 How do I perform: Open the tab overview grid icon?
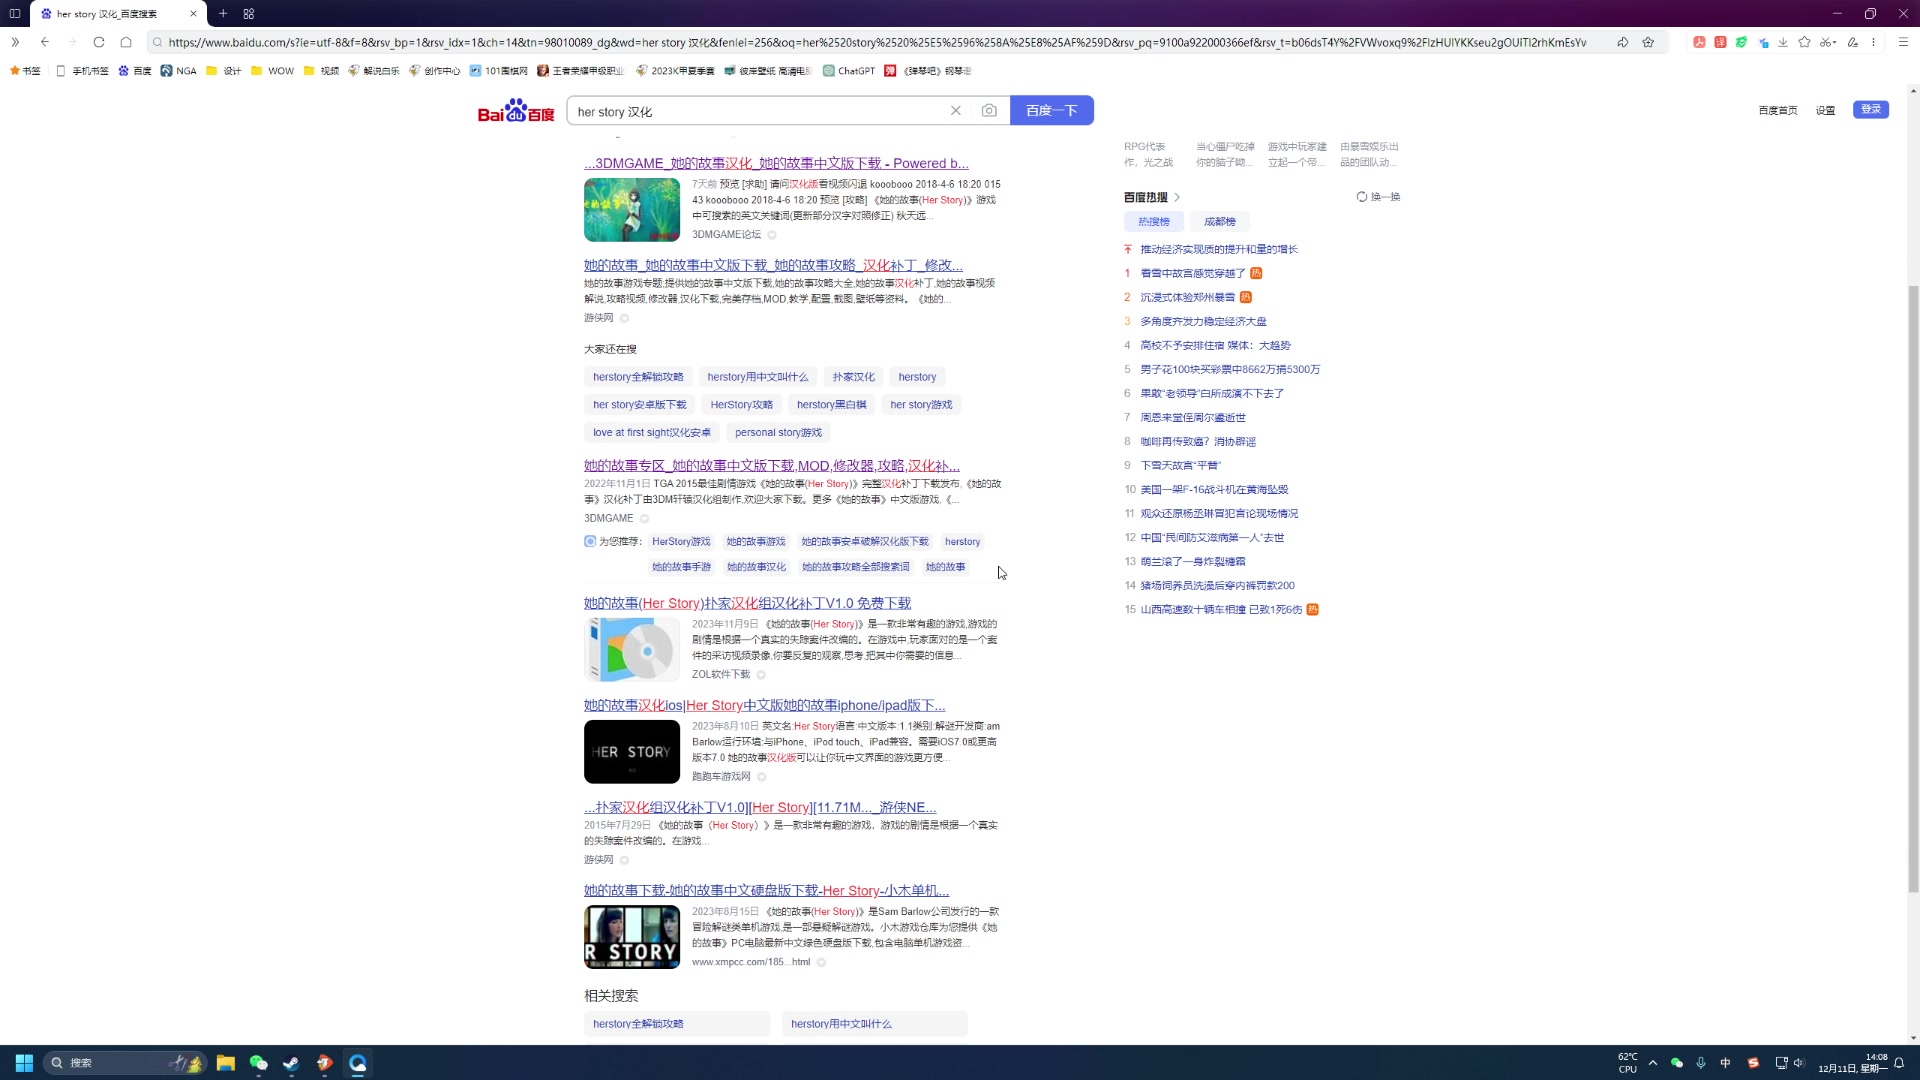[x=249, y=14]
